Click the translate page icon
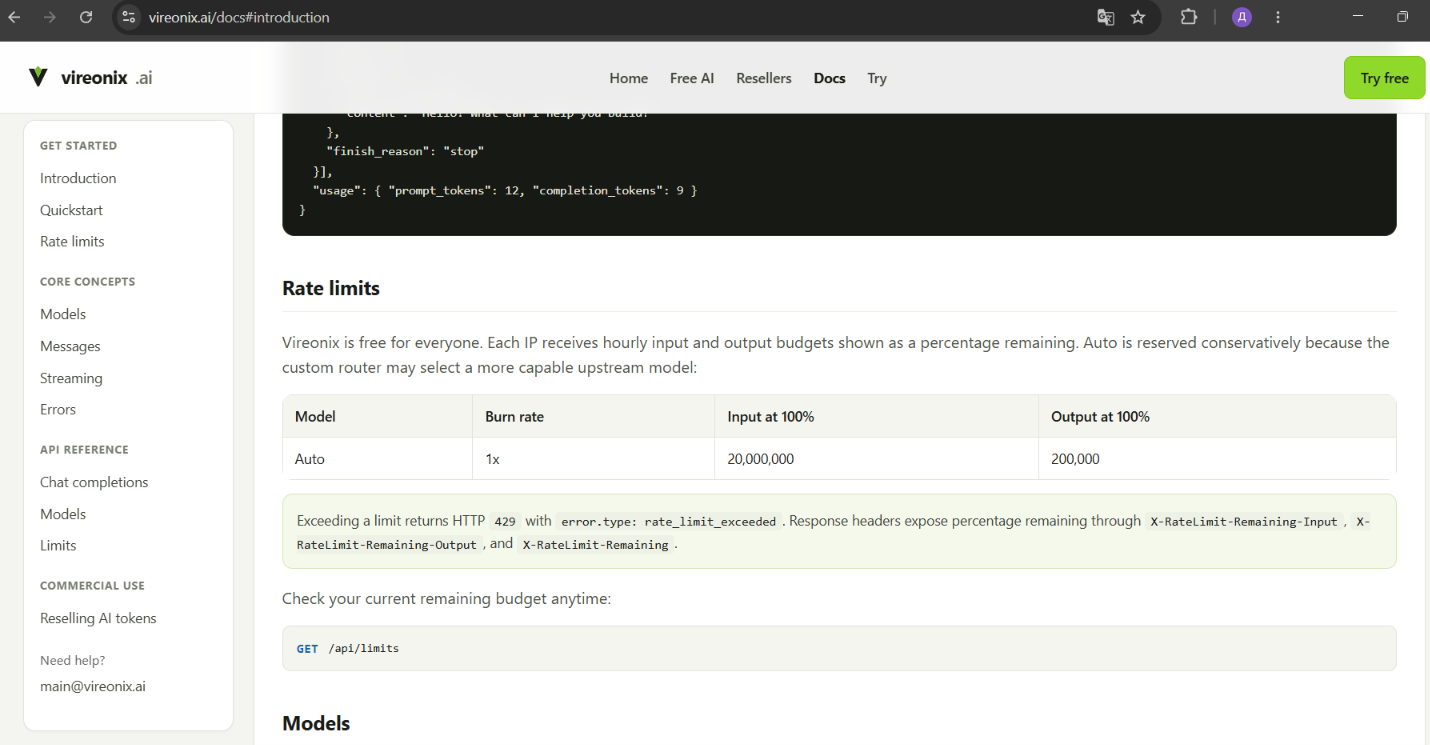Viewport: 1430px width, 745px height. tap(1105, 17)
